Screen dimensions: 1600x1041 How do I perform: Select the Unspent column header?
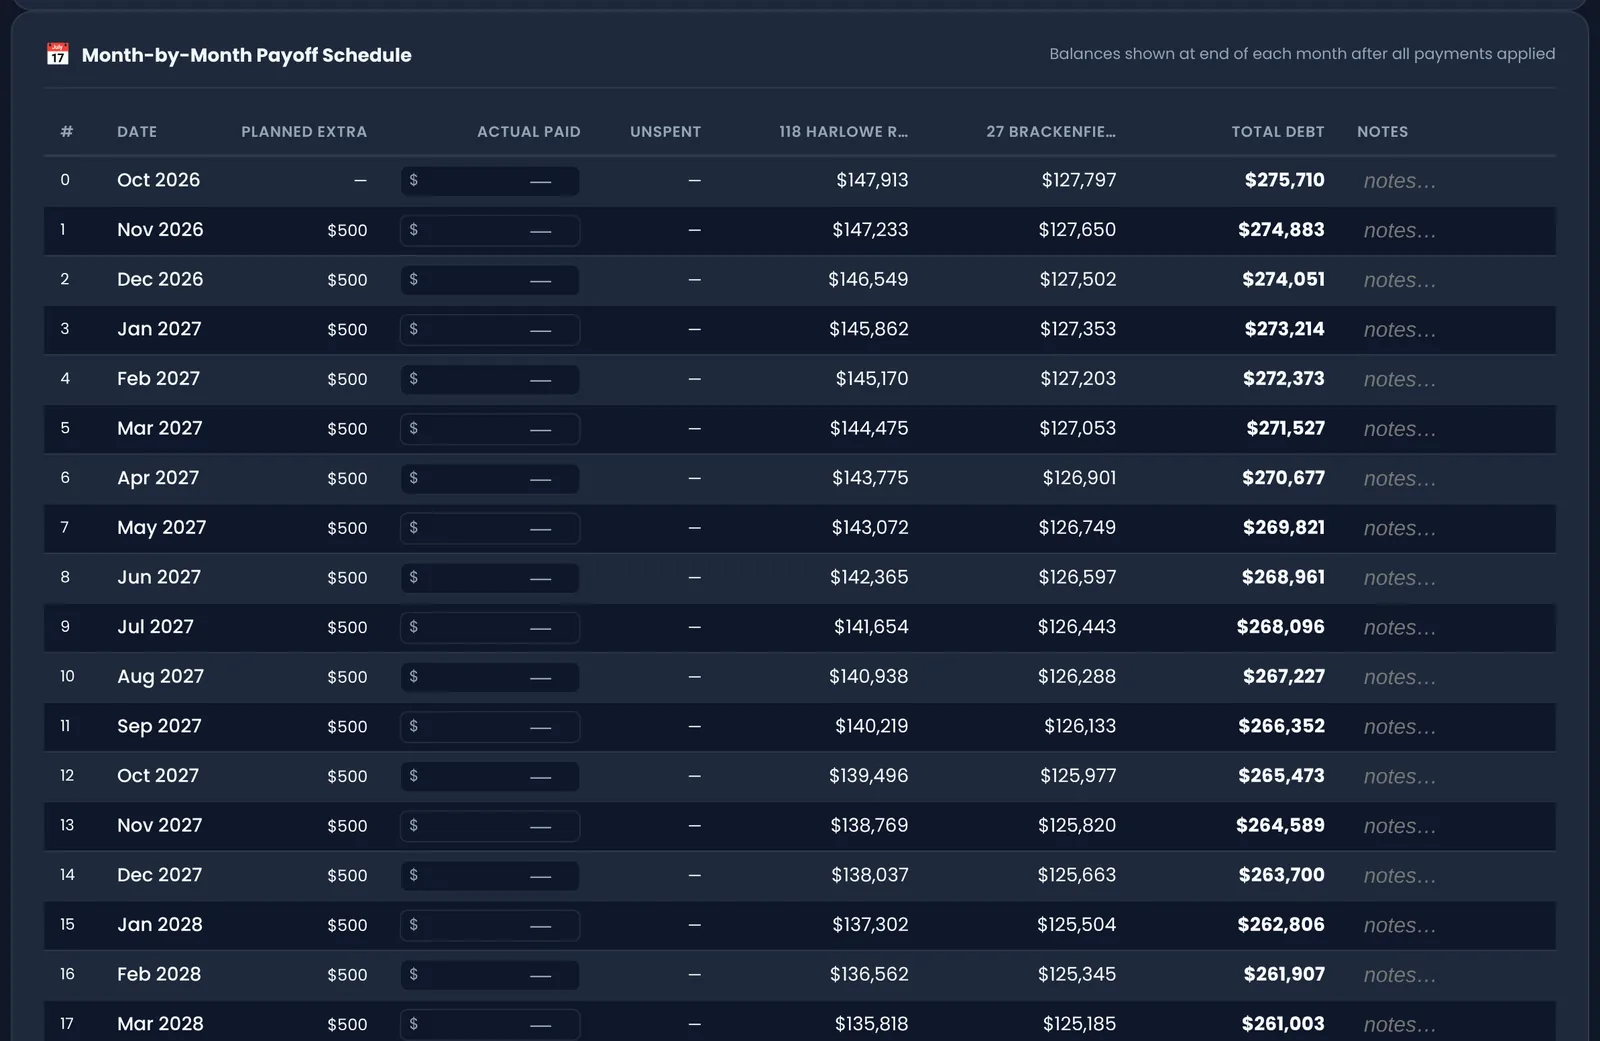pyautogui.click(x=665, y=132)
